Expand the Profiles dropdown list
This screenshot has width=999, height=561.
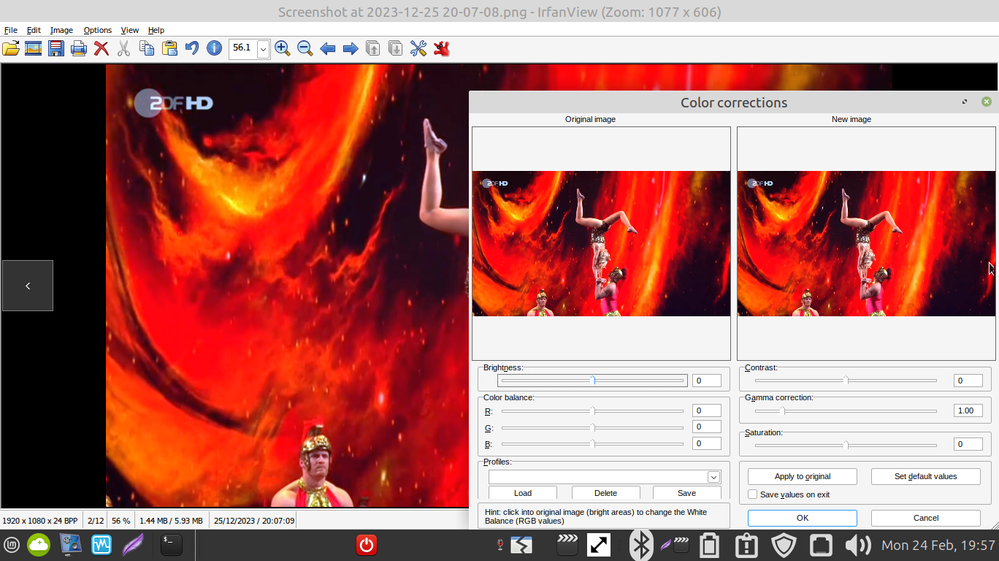[714, 477]
